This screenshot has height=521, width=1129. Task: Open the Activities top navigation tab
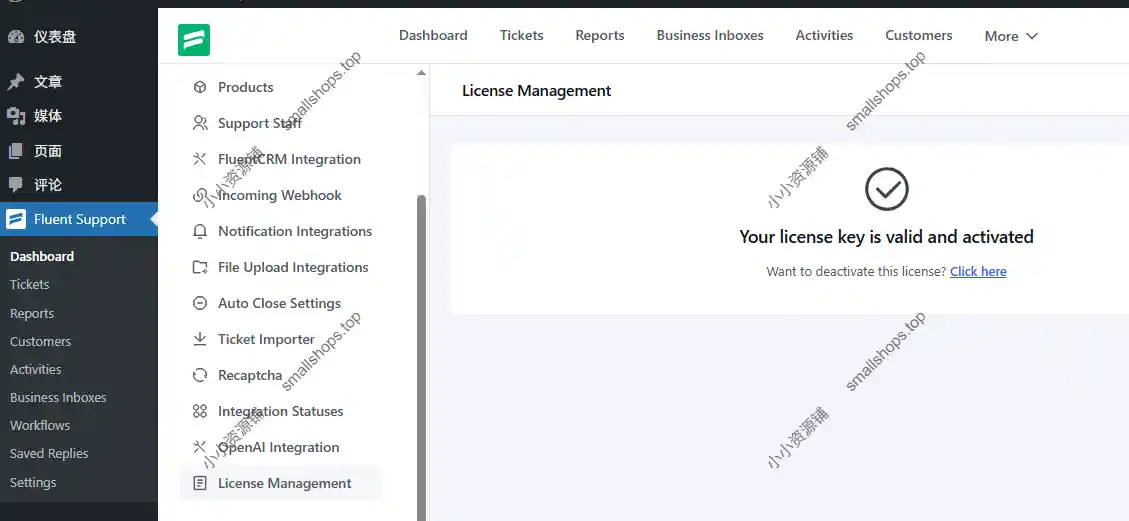click(x=824, y=35)
